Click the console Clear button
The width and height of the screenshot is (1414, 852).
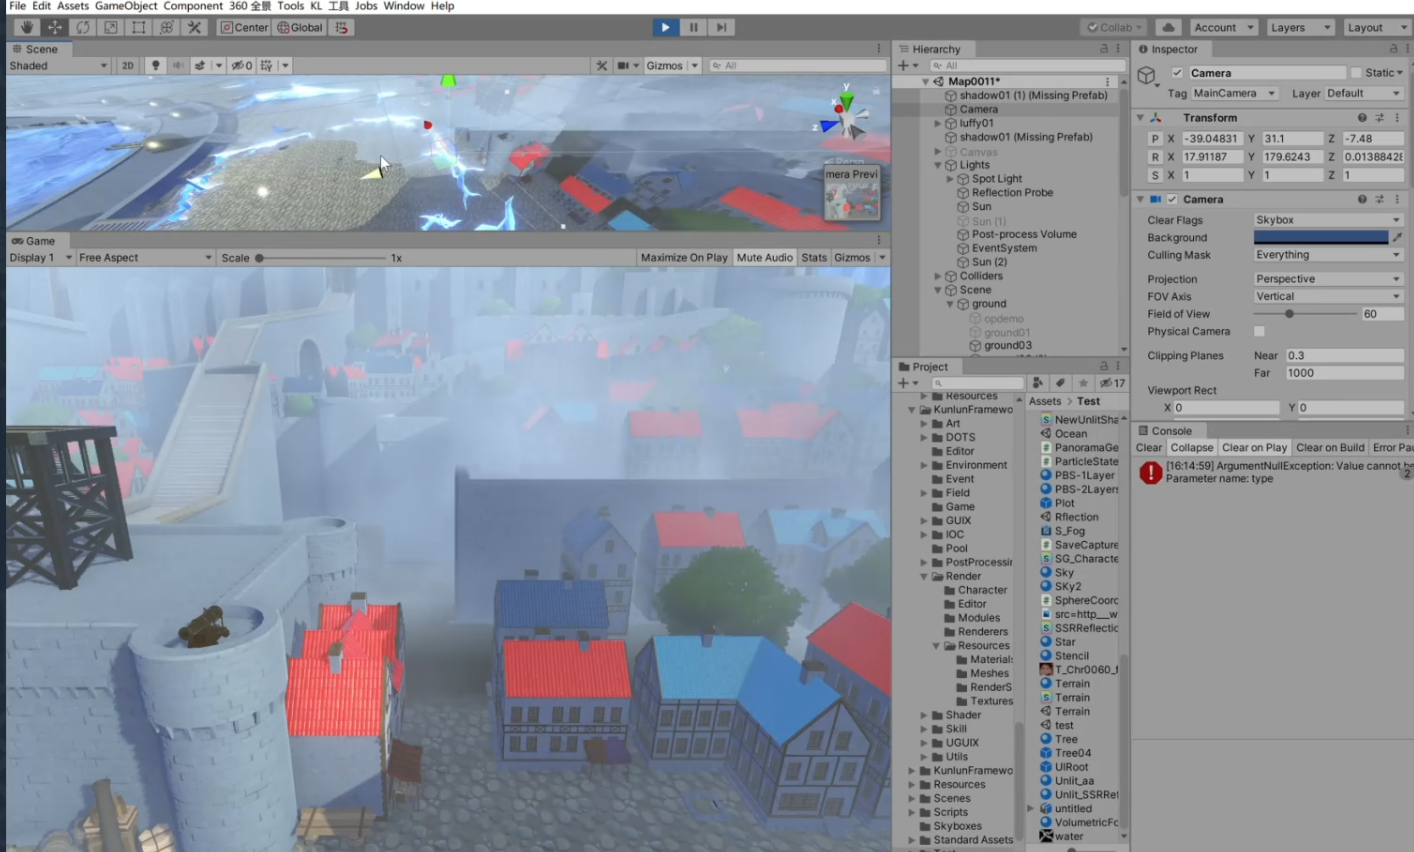(x=1149, y=447)
